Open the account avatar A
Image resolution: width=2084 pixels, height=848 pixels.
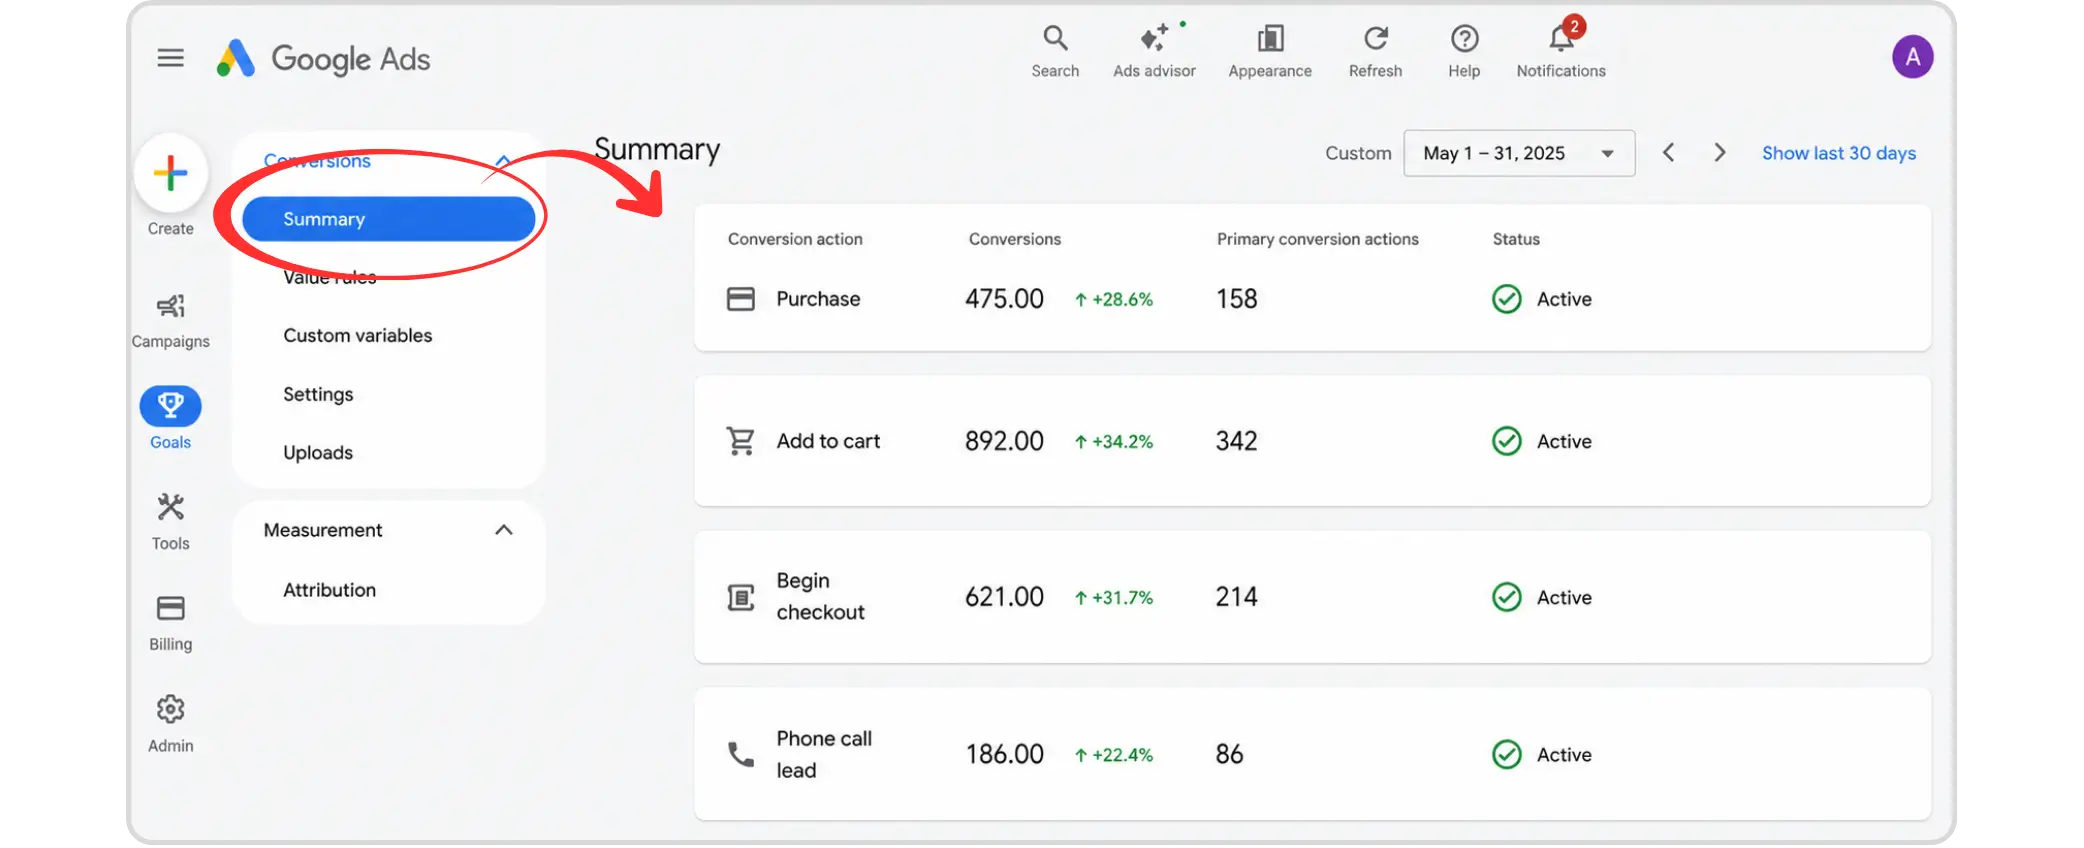pyautogui.click(x=1912, y=57)
